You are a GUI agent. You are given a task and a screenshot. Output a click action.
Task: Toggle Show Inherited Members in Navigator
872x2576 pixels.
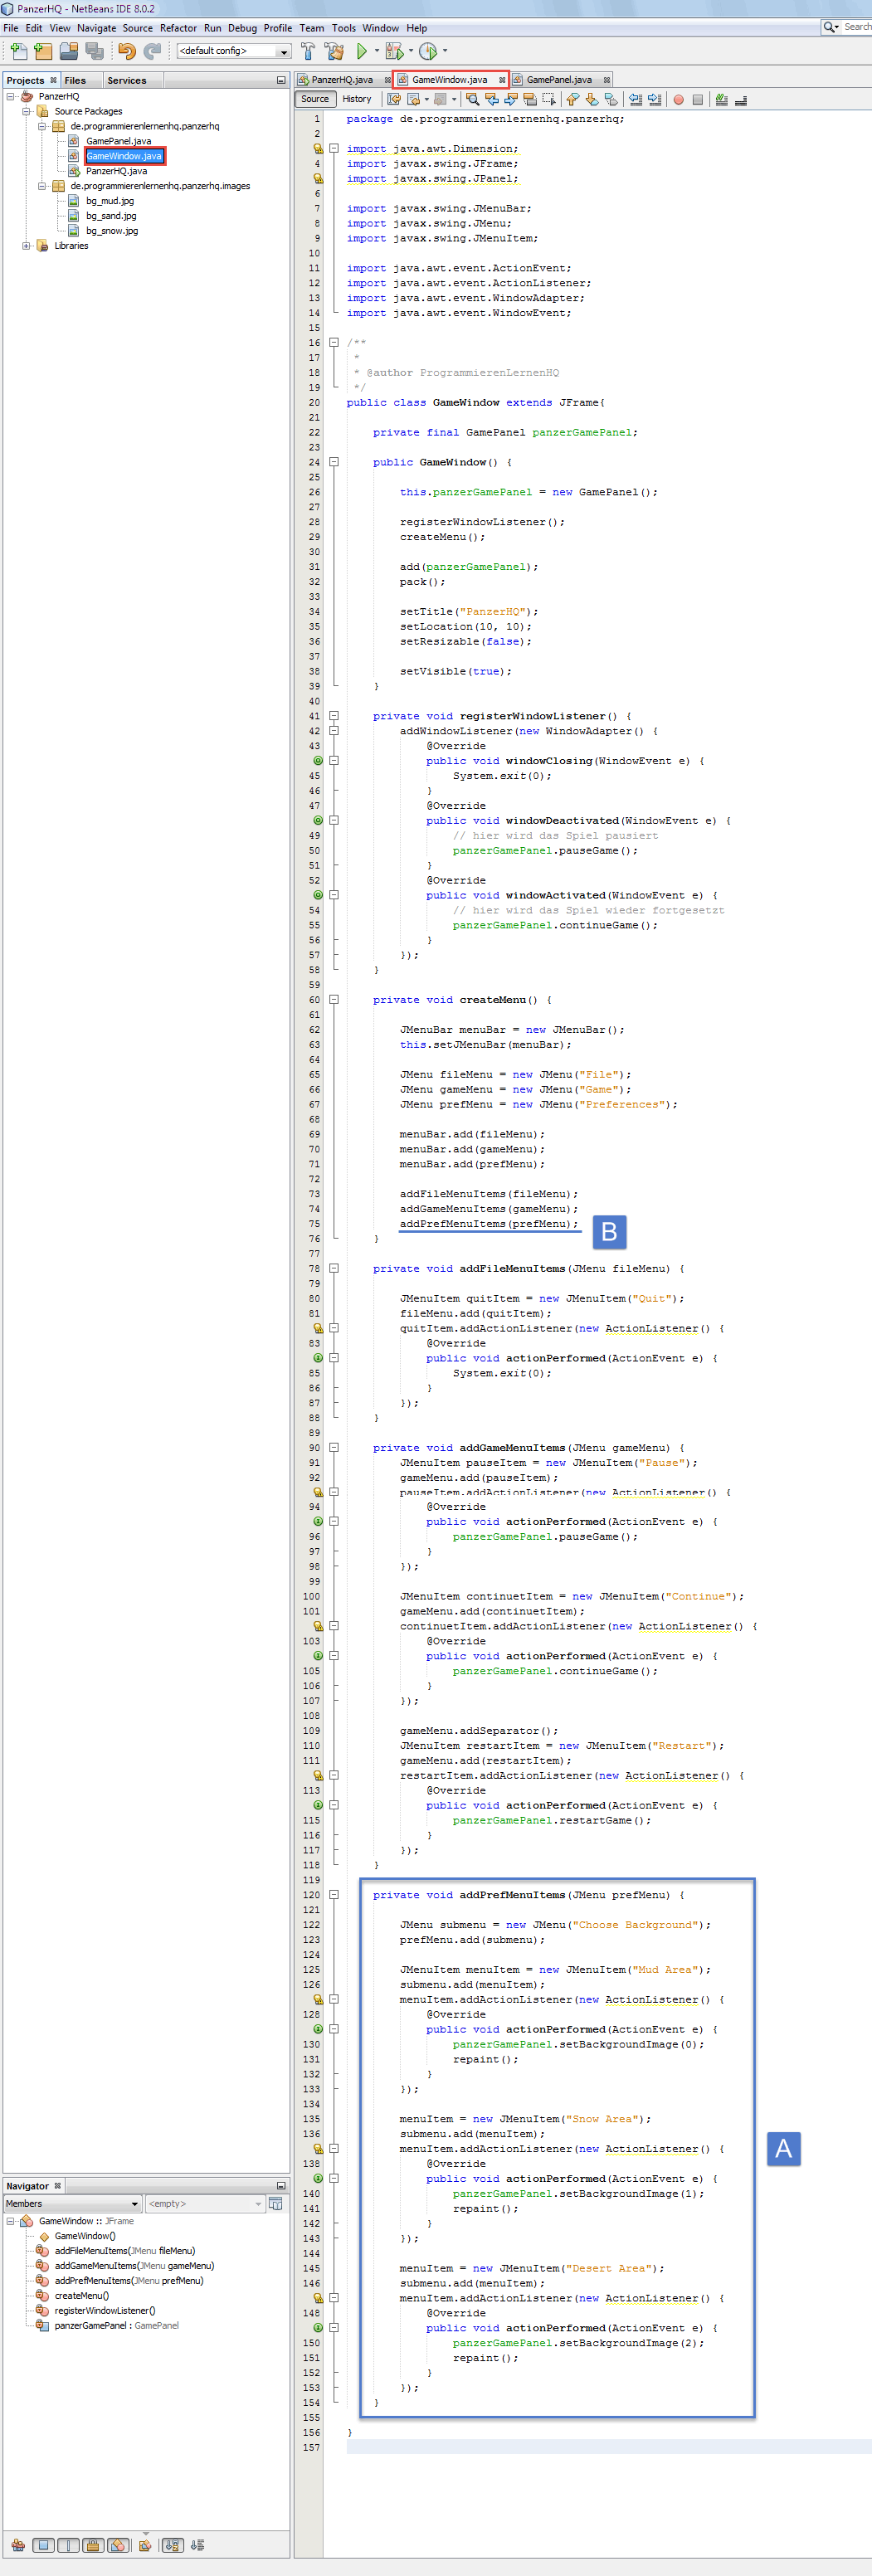tap(18, 2545)
